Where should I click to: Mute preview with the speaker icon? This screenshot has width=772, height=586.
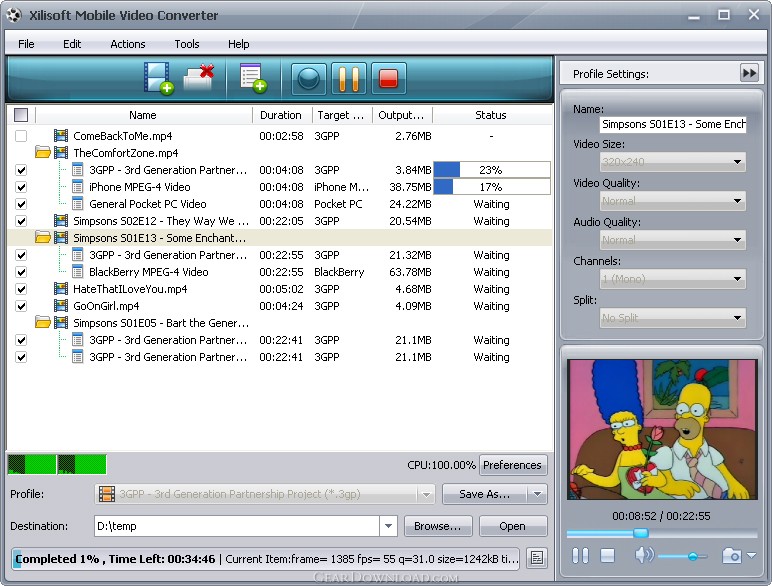[x=644, y=555]
